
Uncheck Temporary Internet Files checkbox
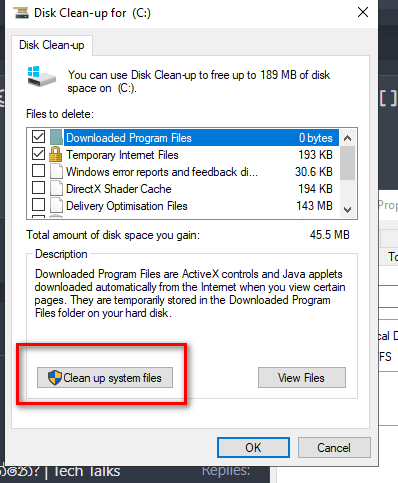[x=38, y=154]
